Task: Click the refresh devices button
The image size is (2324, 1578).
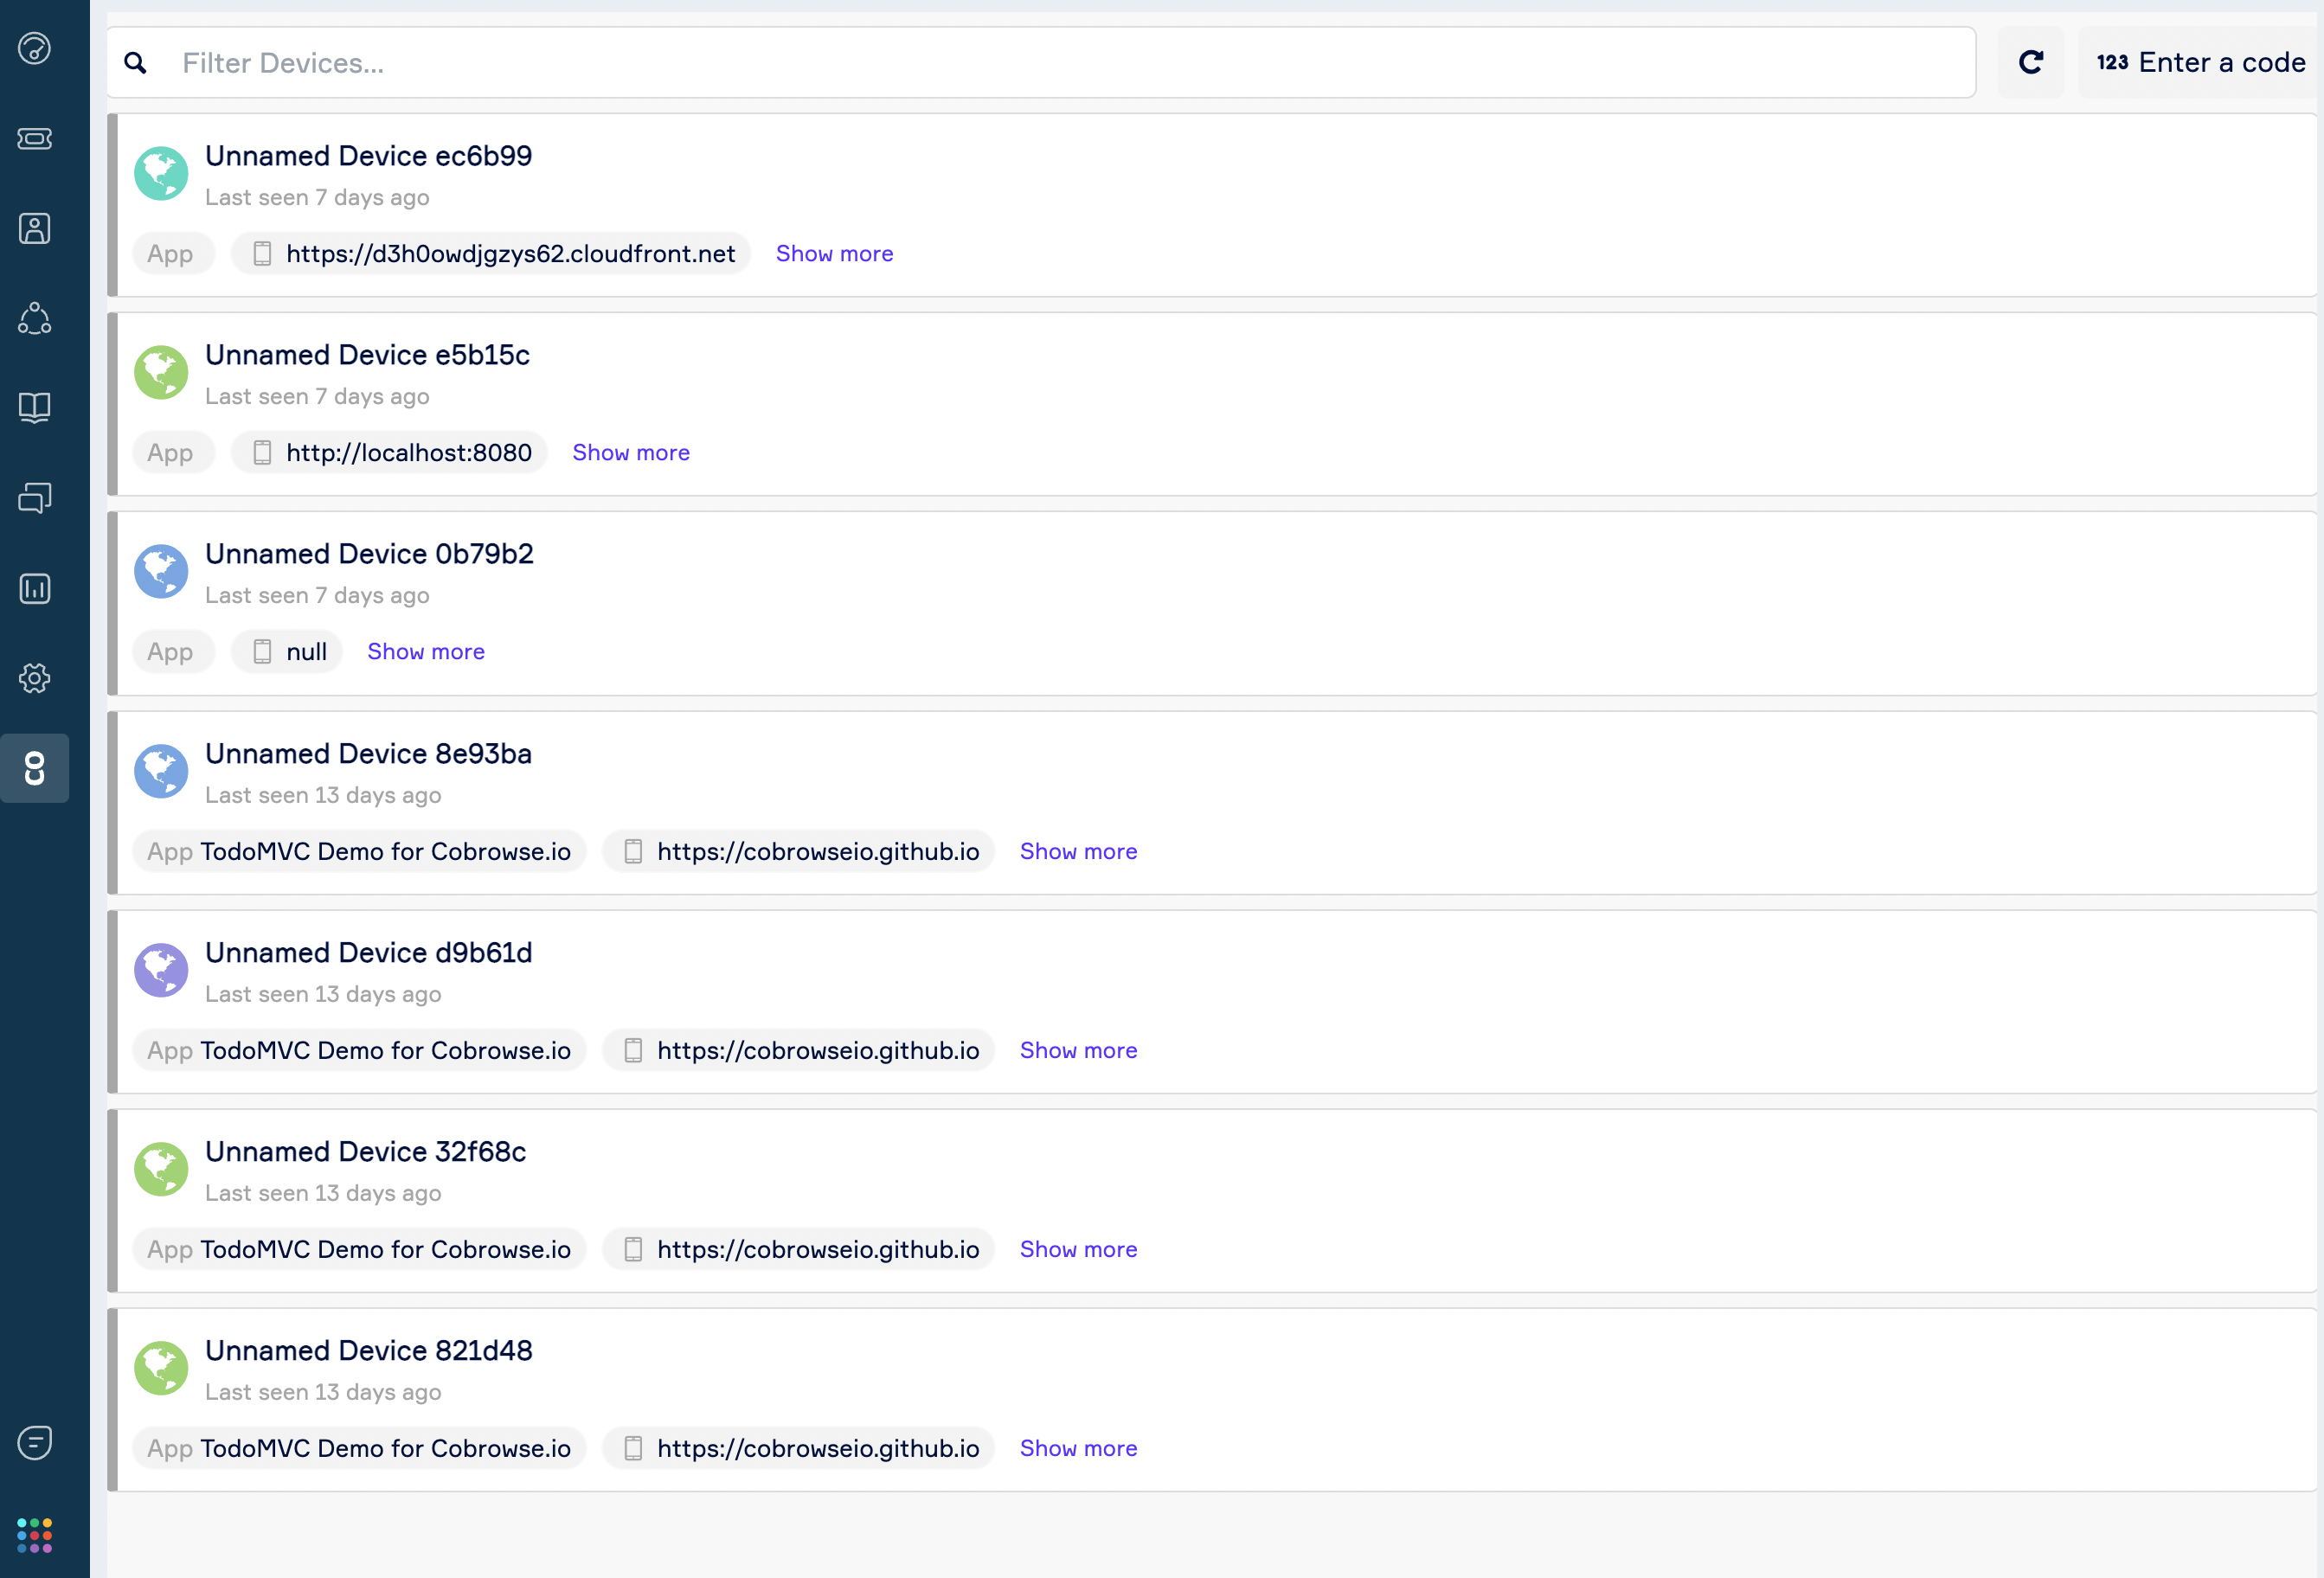Action: [x=2030, y=62]
